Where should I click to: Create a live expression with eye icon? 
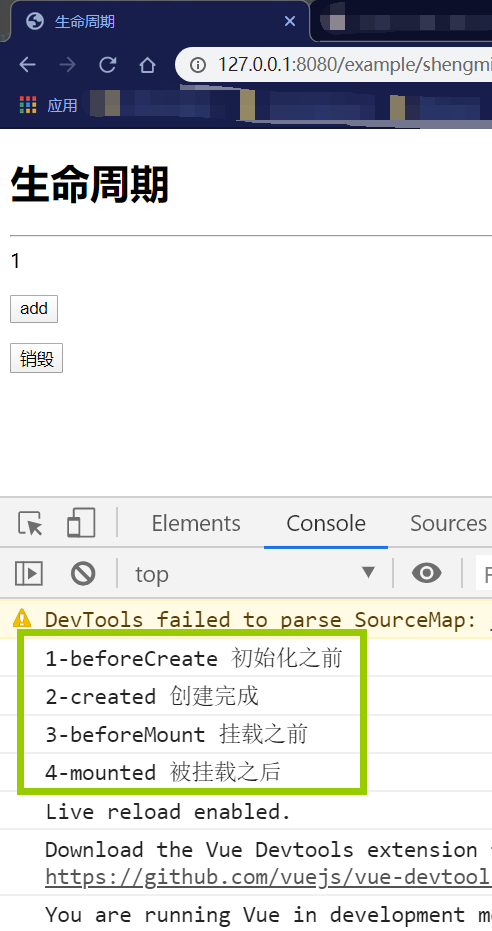click(427, 573)
